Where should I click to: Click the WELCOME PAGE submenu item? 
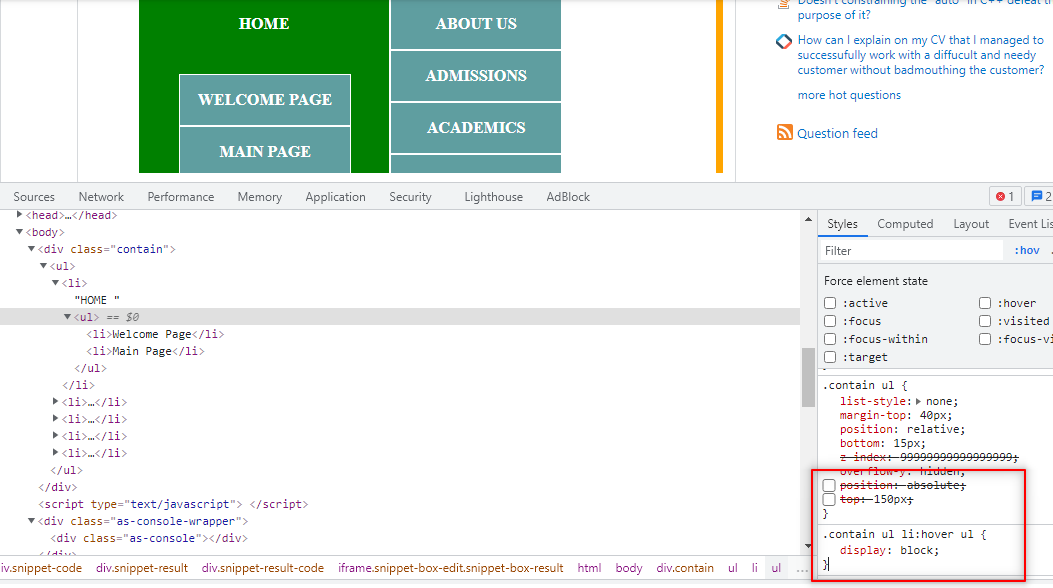pyautogui.click(x=265, y=100)
